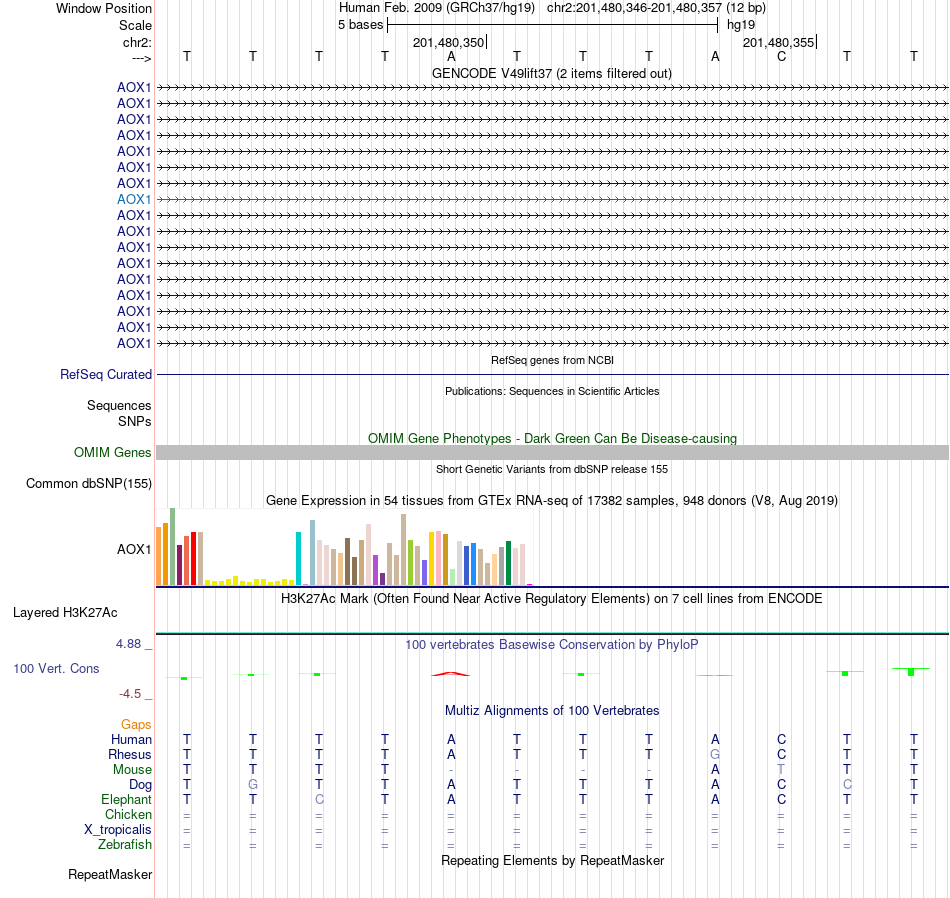Click the 5 bases scale label
Viewport: 950px width, 898px height.
click(x=360, y=25)
